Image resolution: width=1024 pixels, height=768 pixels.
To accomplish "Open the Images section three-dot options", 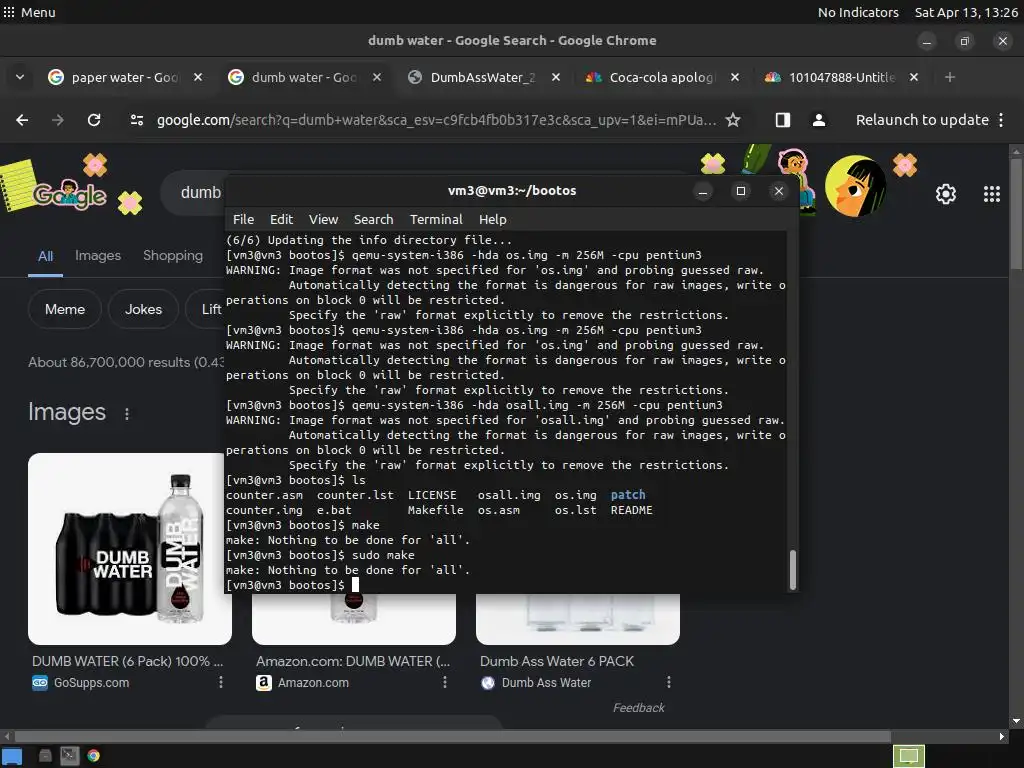I will (127, 413).
